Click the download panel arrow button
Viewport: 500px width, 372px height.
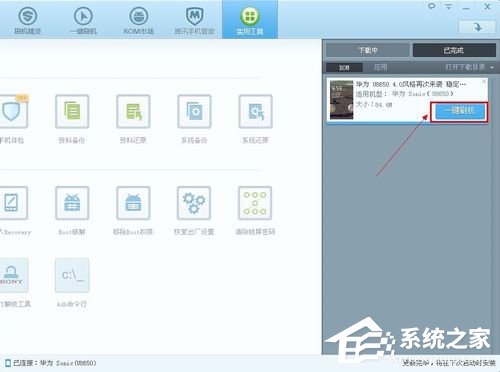coord(477,27)
